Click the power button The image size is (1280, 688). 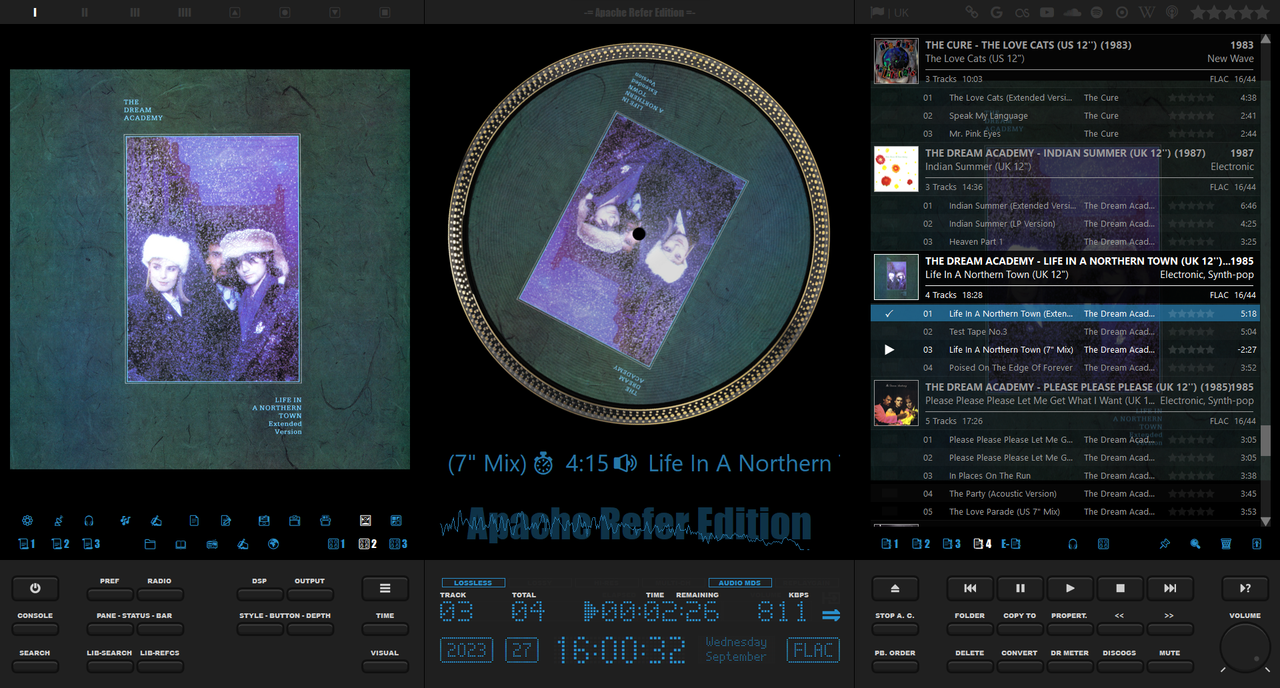[x=35, y=588]
